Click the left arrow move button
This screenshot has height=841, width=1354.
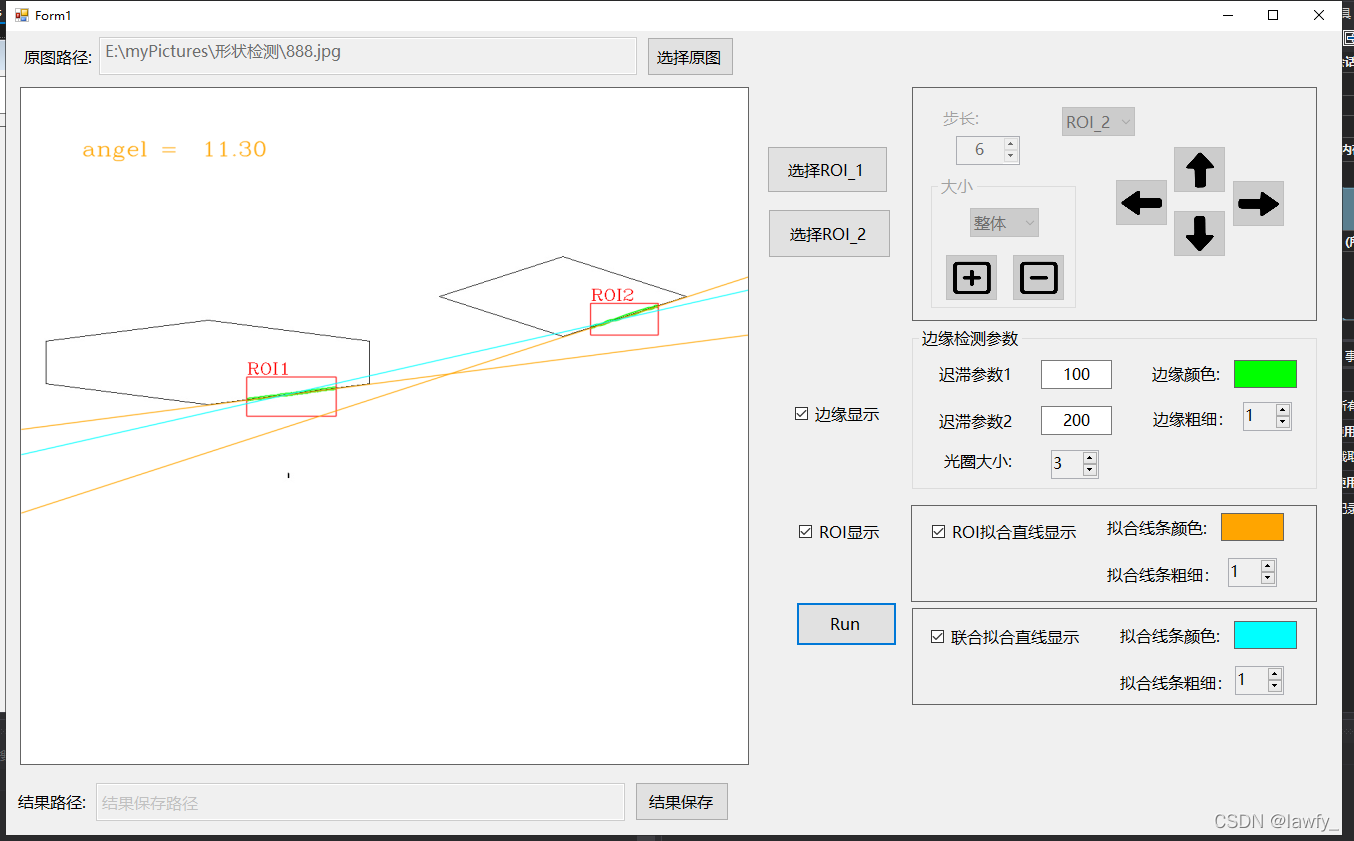coord(1141,203)
